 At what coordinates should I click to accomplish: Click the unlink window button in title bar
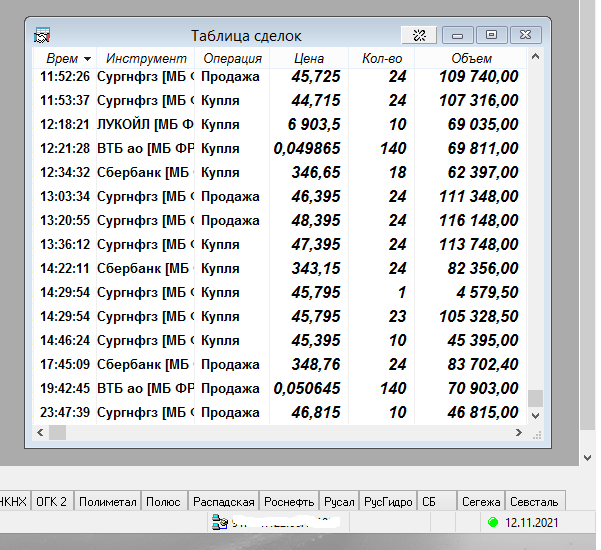tap(419, 35)
